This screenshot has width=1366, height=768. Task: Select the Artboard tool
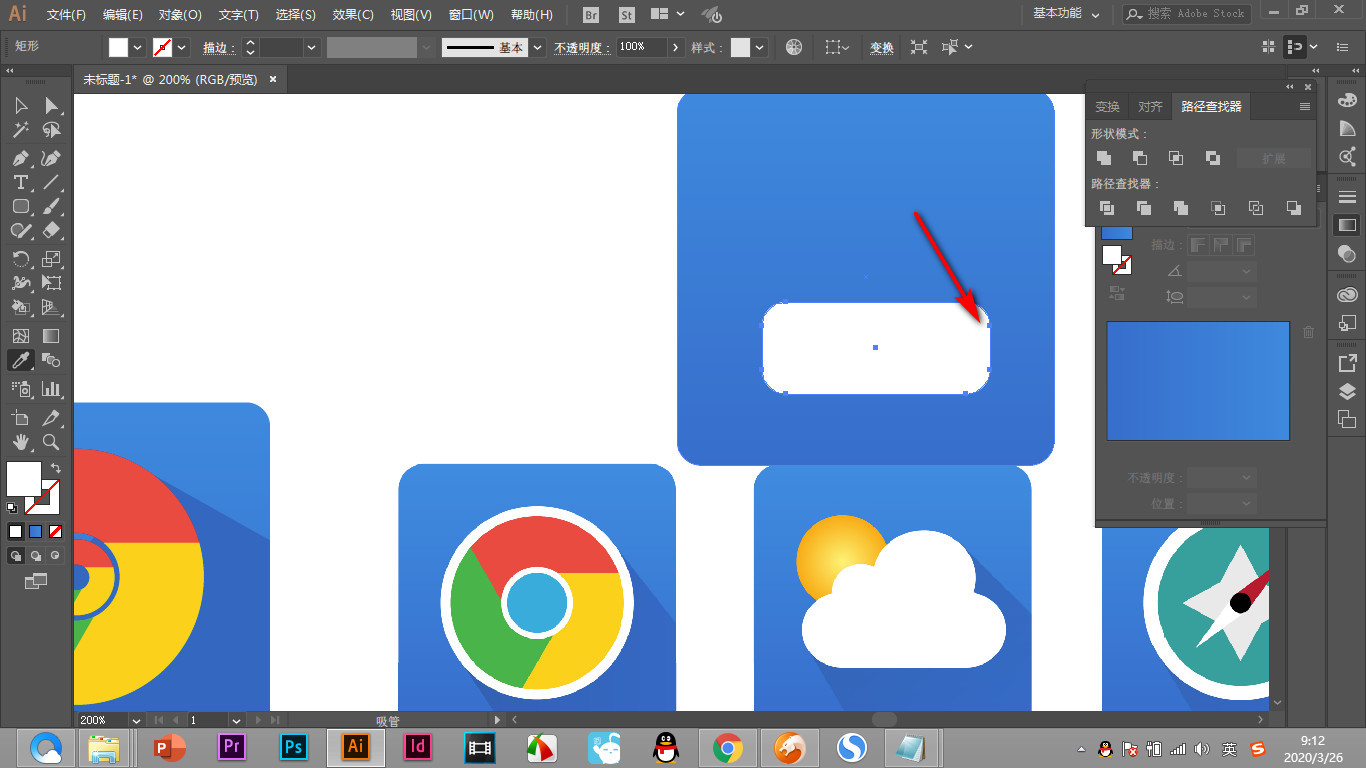pyautogui.click(x=20, y=418)
